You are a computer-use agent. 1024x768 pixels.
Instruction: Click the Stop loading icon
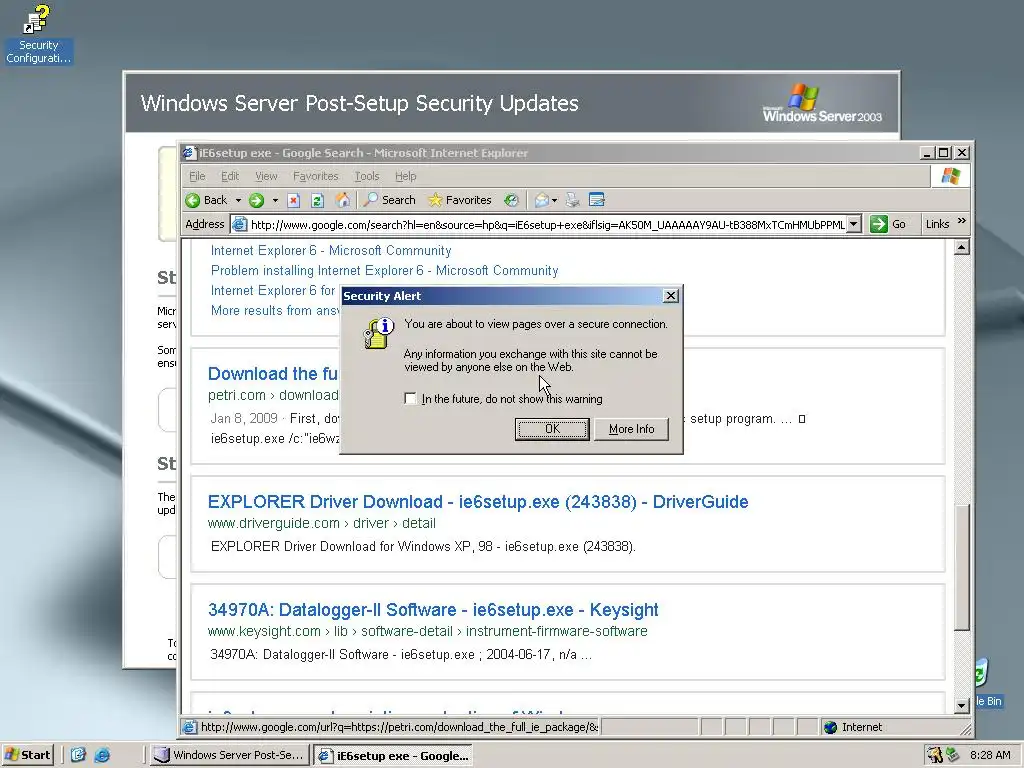click(294, 200)
